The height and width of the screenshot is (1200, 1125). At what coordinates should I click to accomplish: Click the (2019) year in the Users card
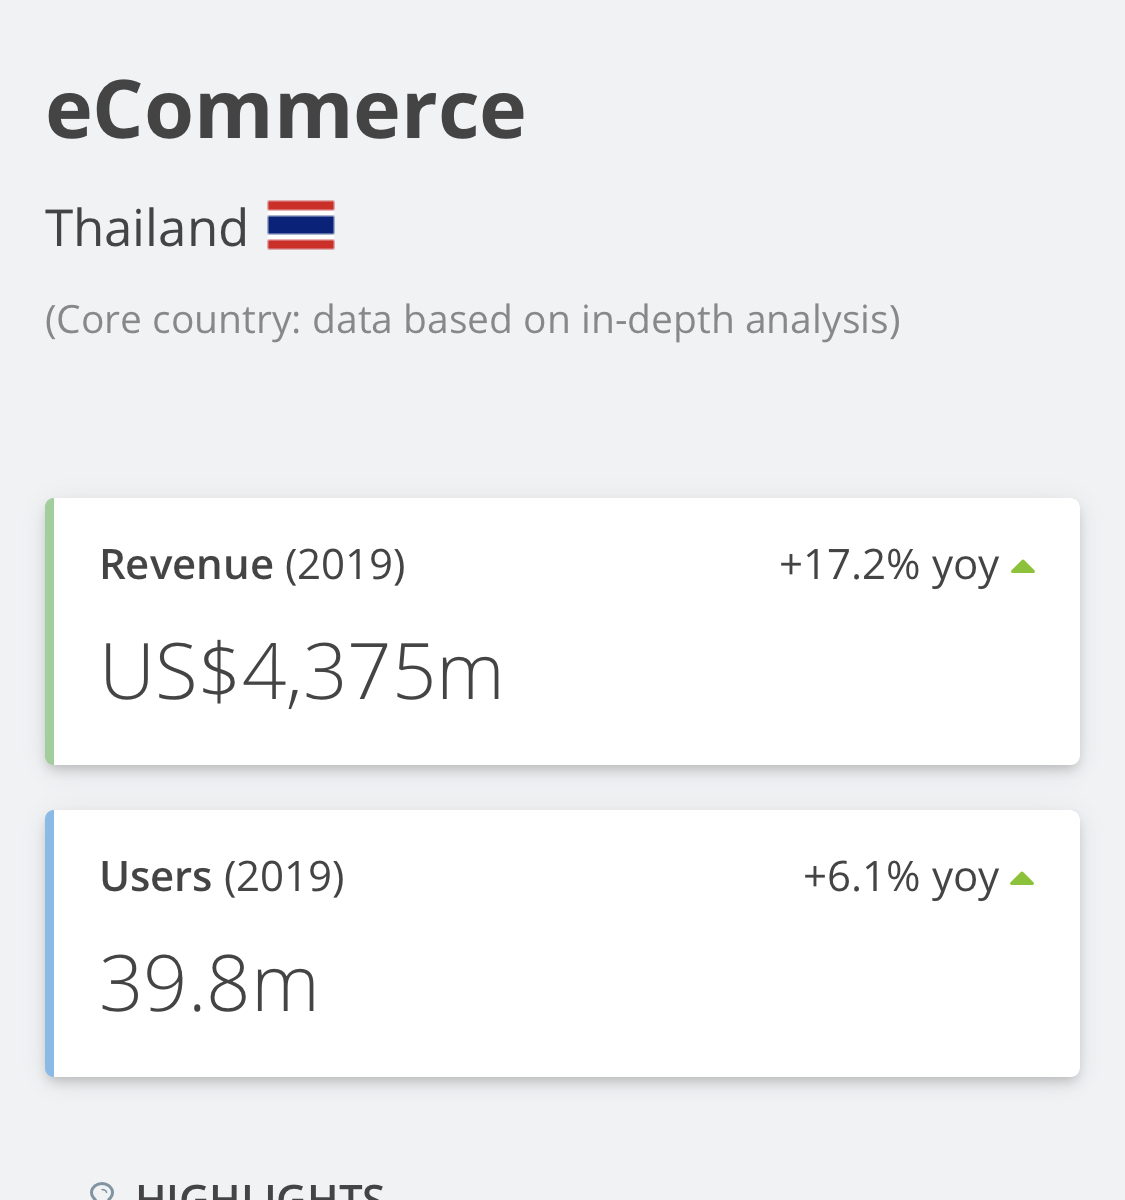click(284, 877)
